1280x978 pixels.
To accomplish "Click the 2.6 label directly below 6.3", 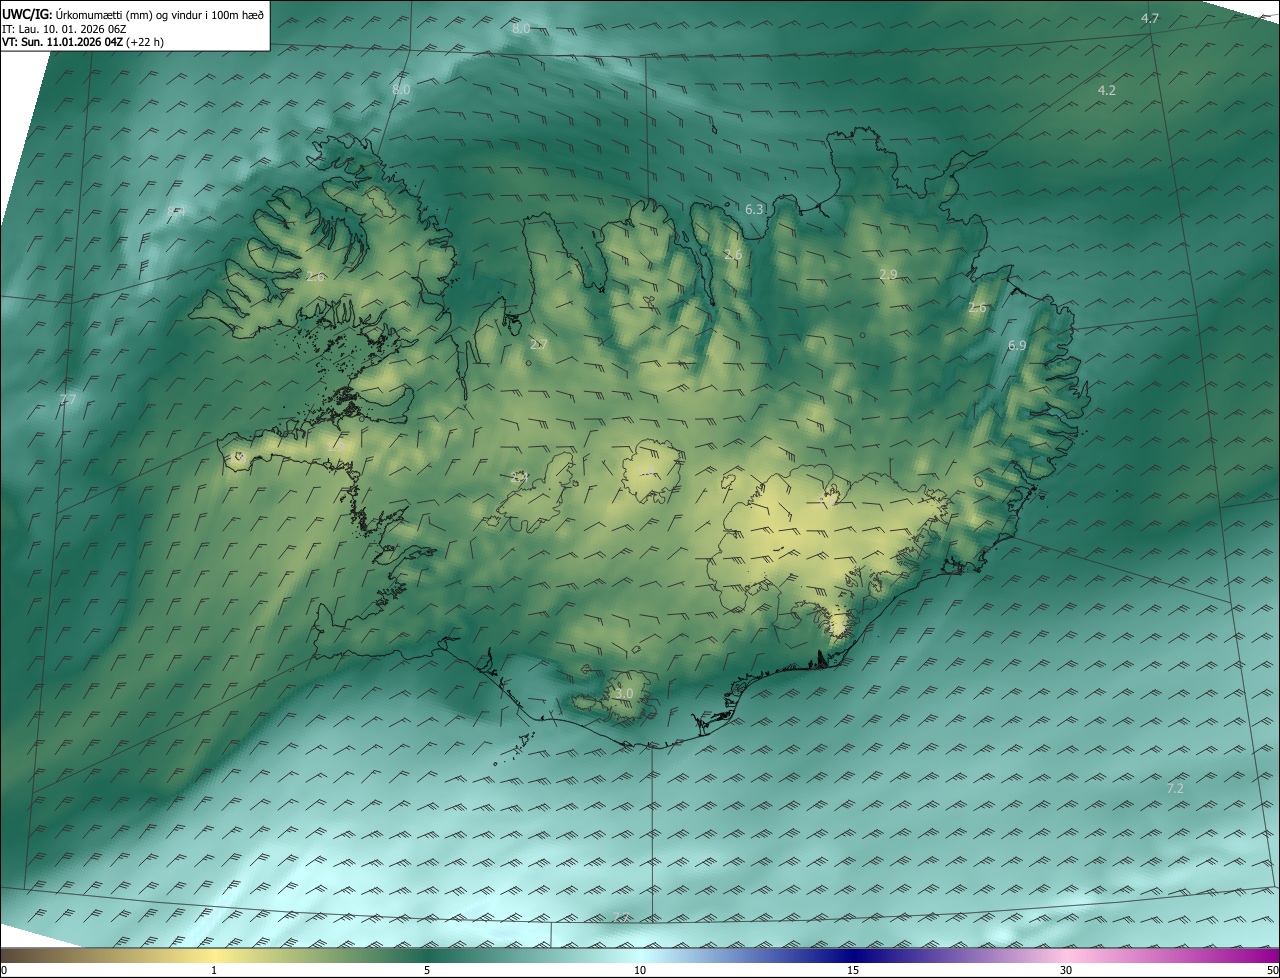I will (x=733, y=255).
